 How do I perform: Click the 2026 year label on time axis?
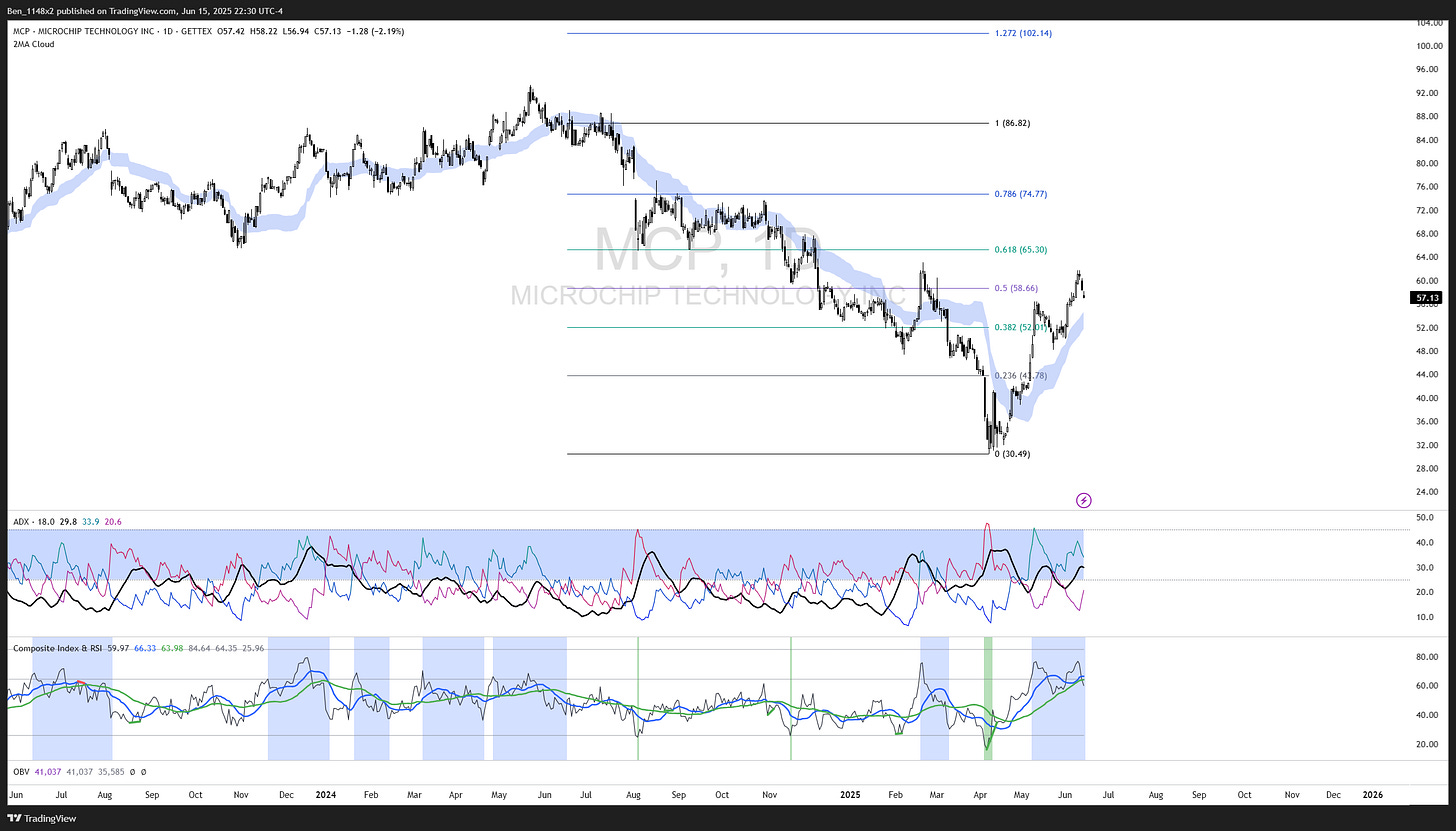[x=1373, y=794]
